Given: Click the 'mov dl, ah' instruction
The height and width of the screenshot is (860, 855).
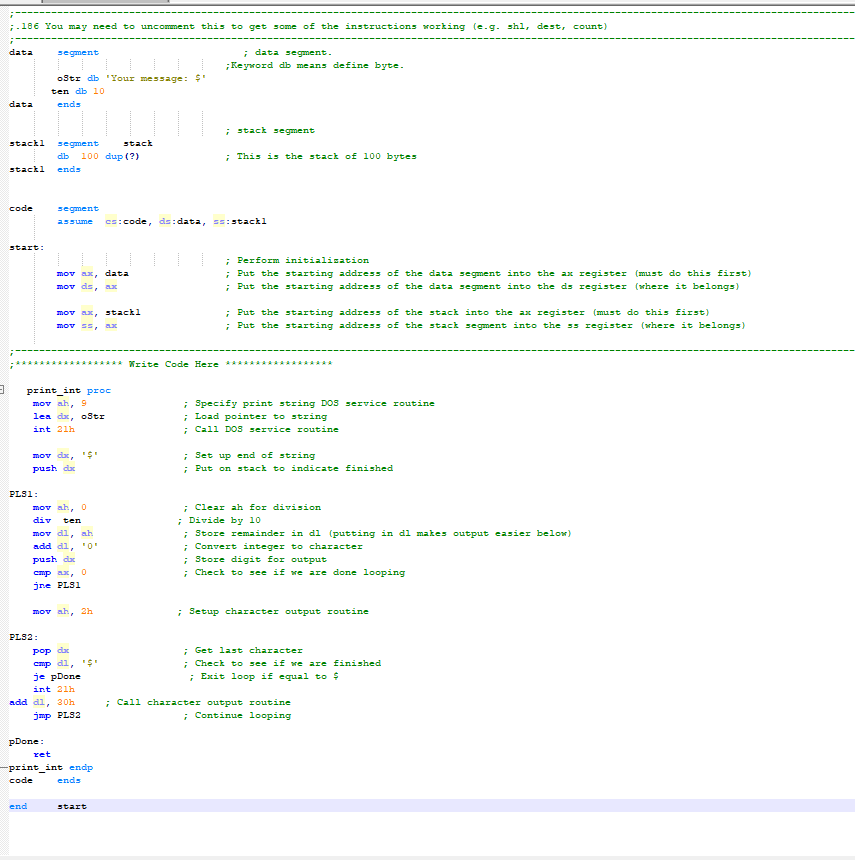Looking at the screenshot, I should [63, 533].
